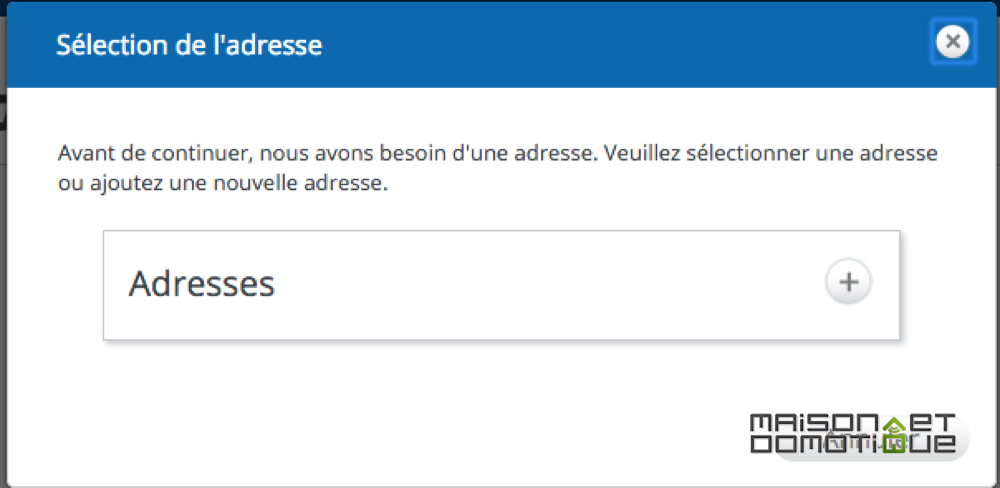Click the Sélection de l'adresse title

point(189,45)
